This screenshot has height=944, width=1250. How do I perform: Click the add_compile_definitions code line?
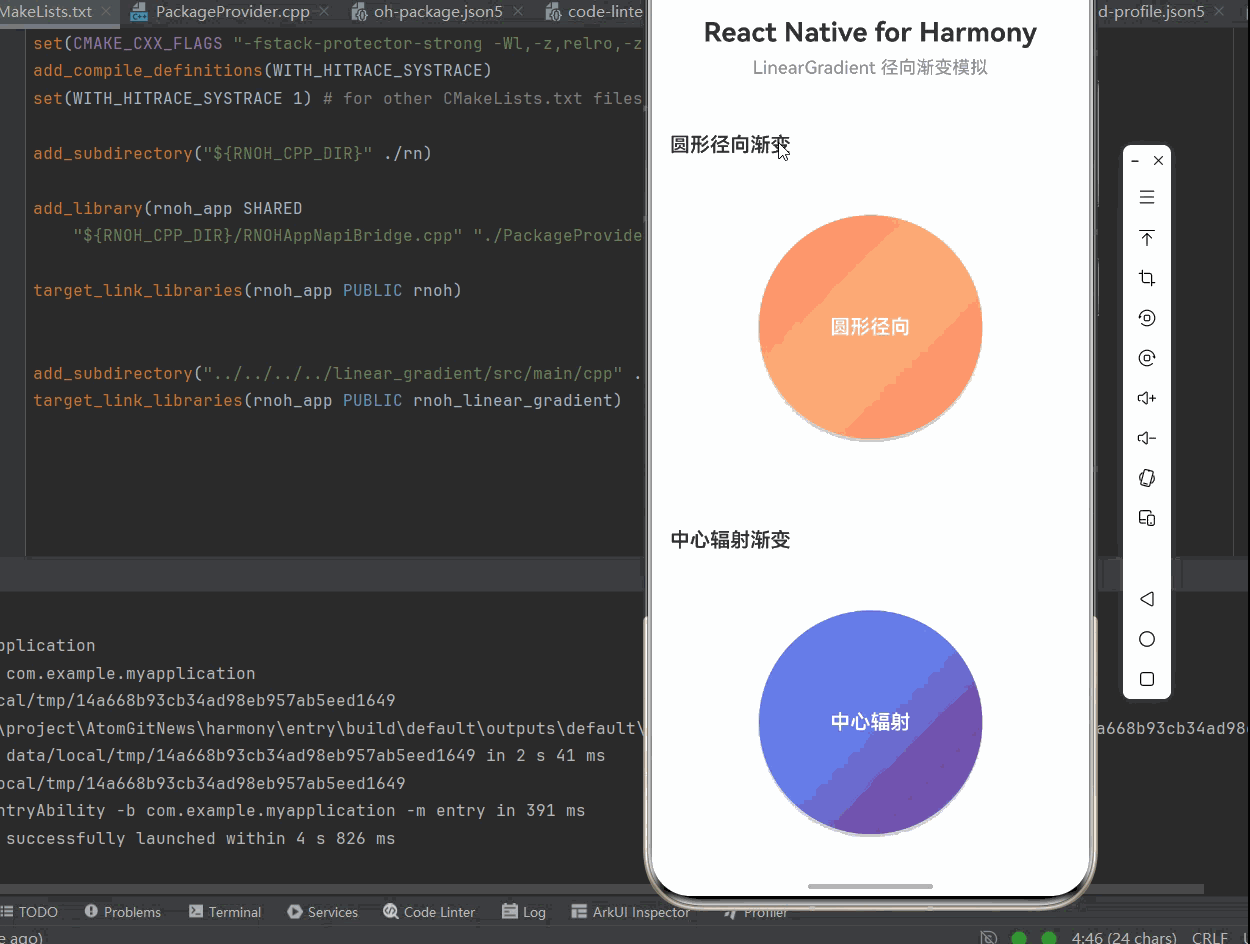tap(262, 71)
